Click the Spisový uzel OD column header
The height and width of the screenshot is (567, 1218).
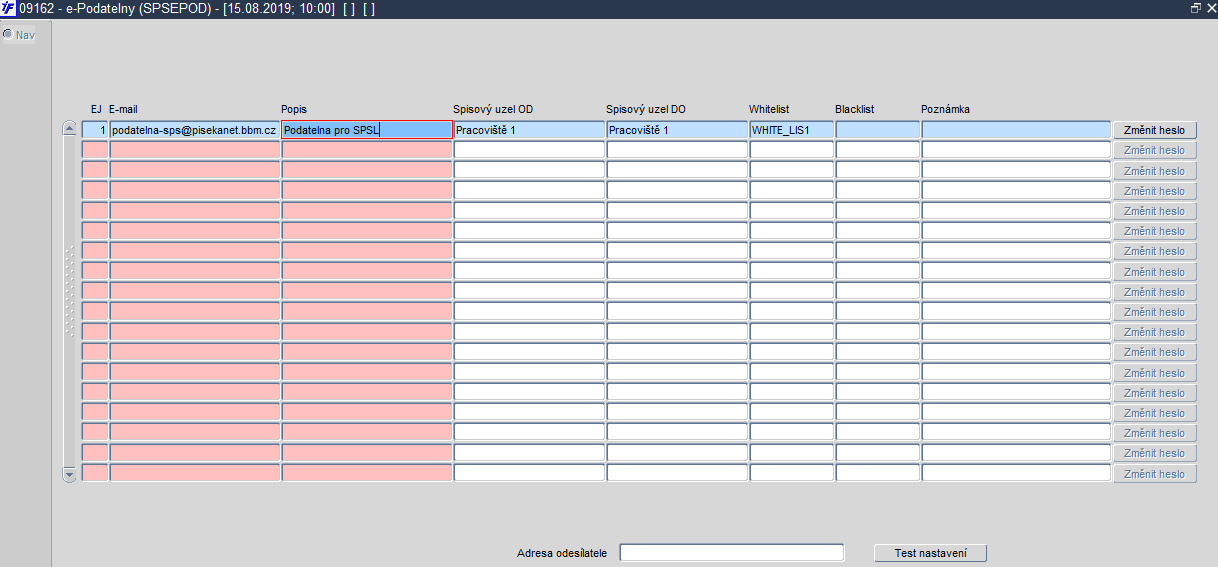point(493,109)
